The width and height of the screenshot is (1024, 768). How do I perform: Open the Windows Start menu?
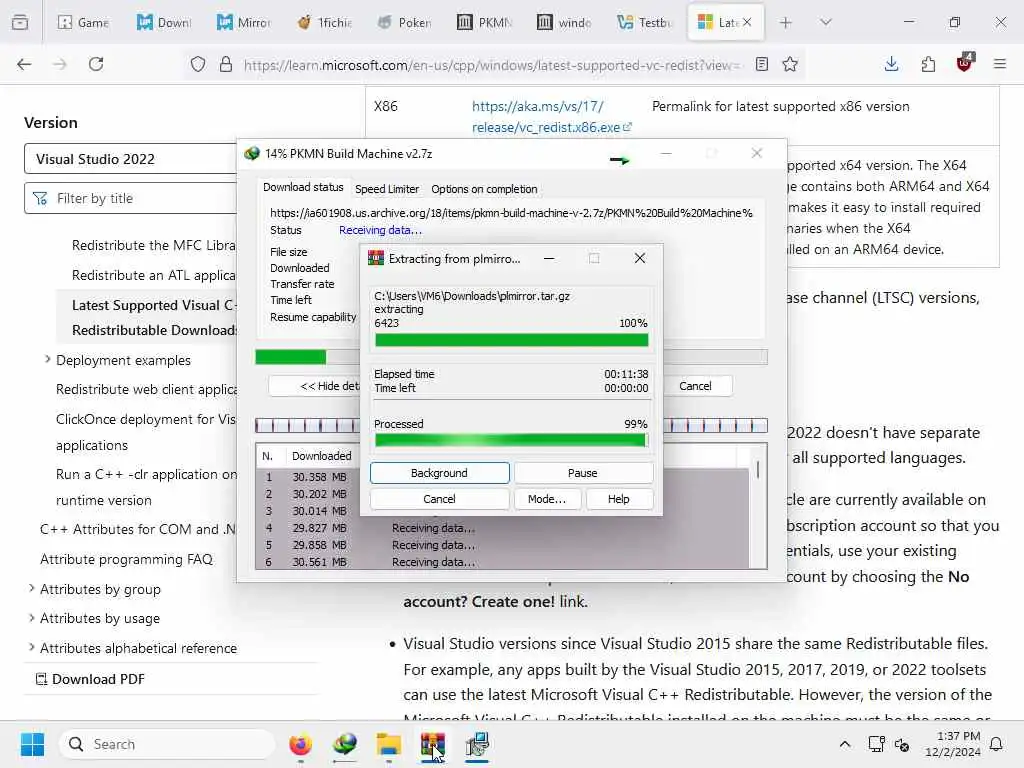coord(32,744)
